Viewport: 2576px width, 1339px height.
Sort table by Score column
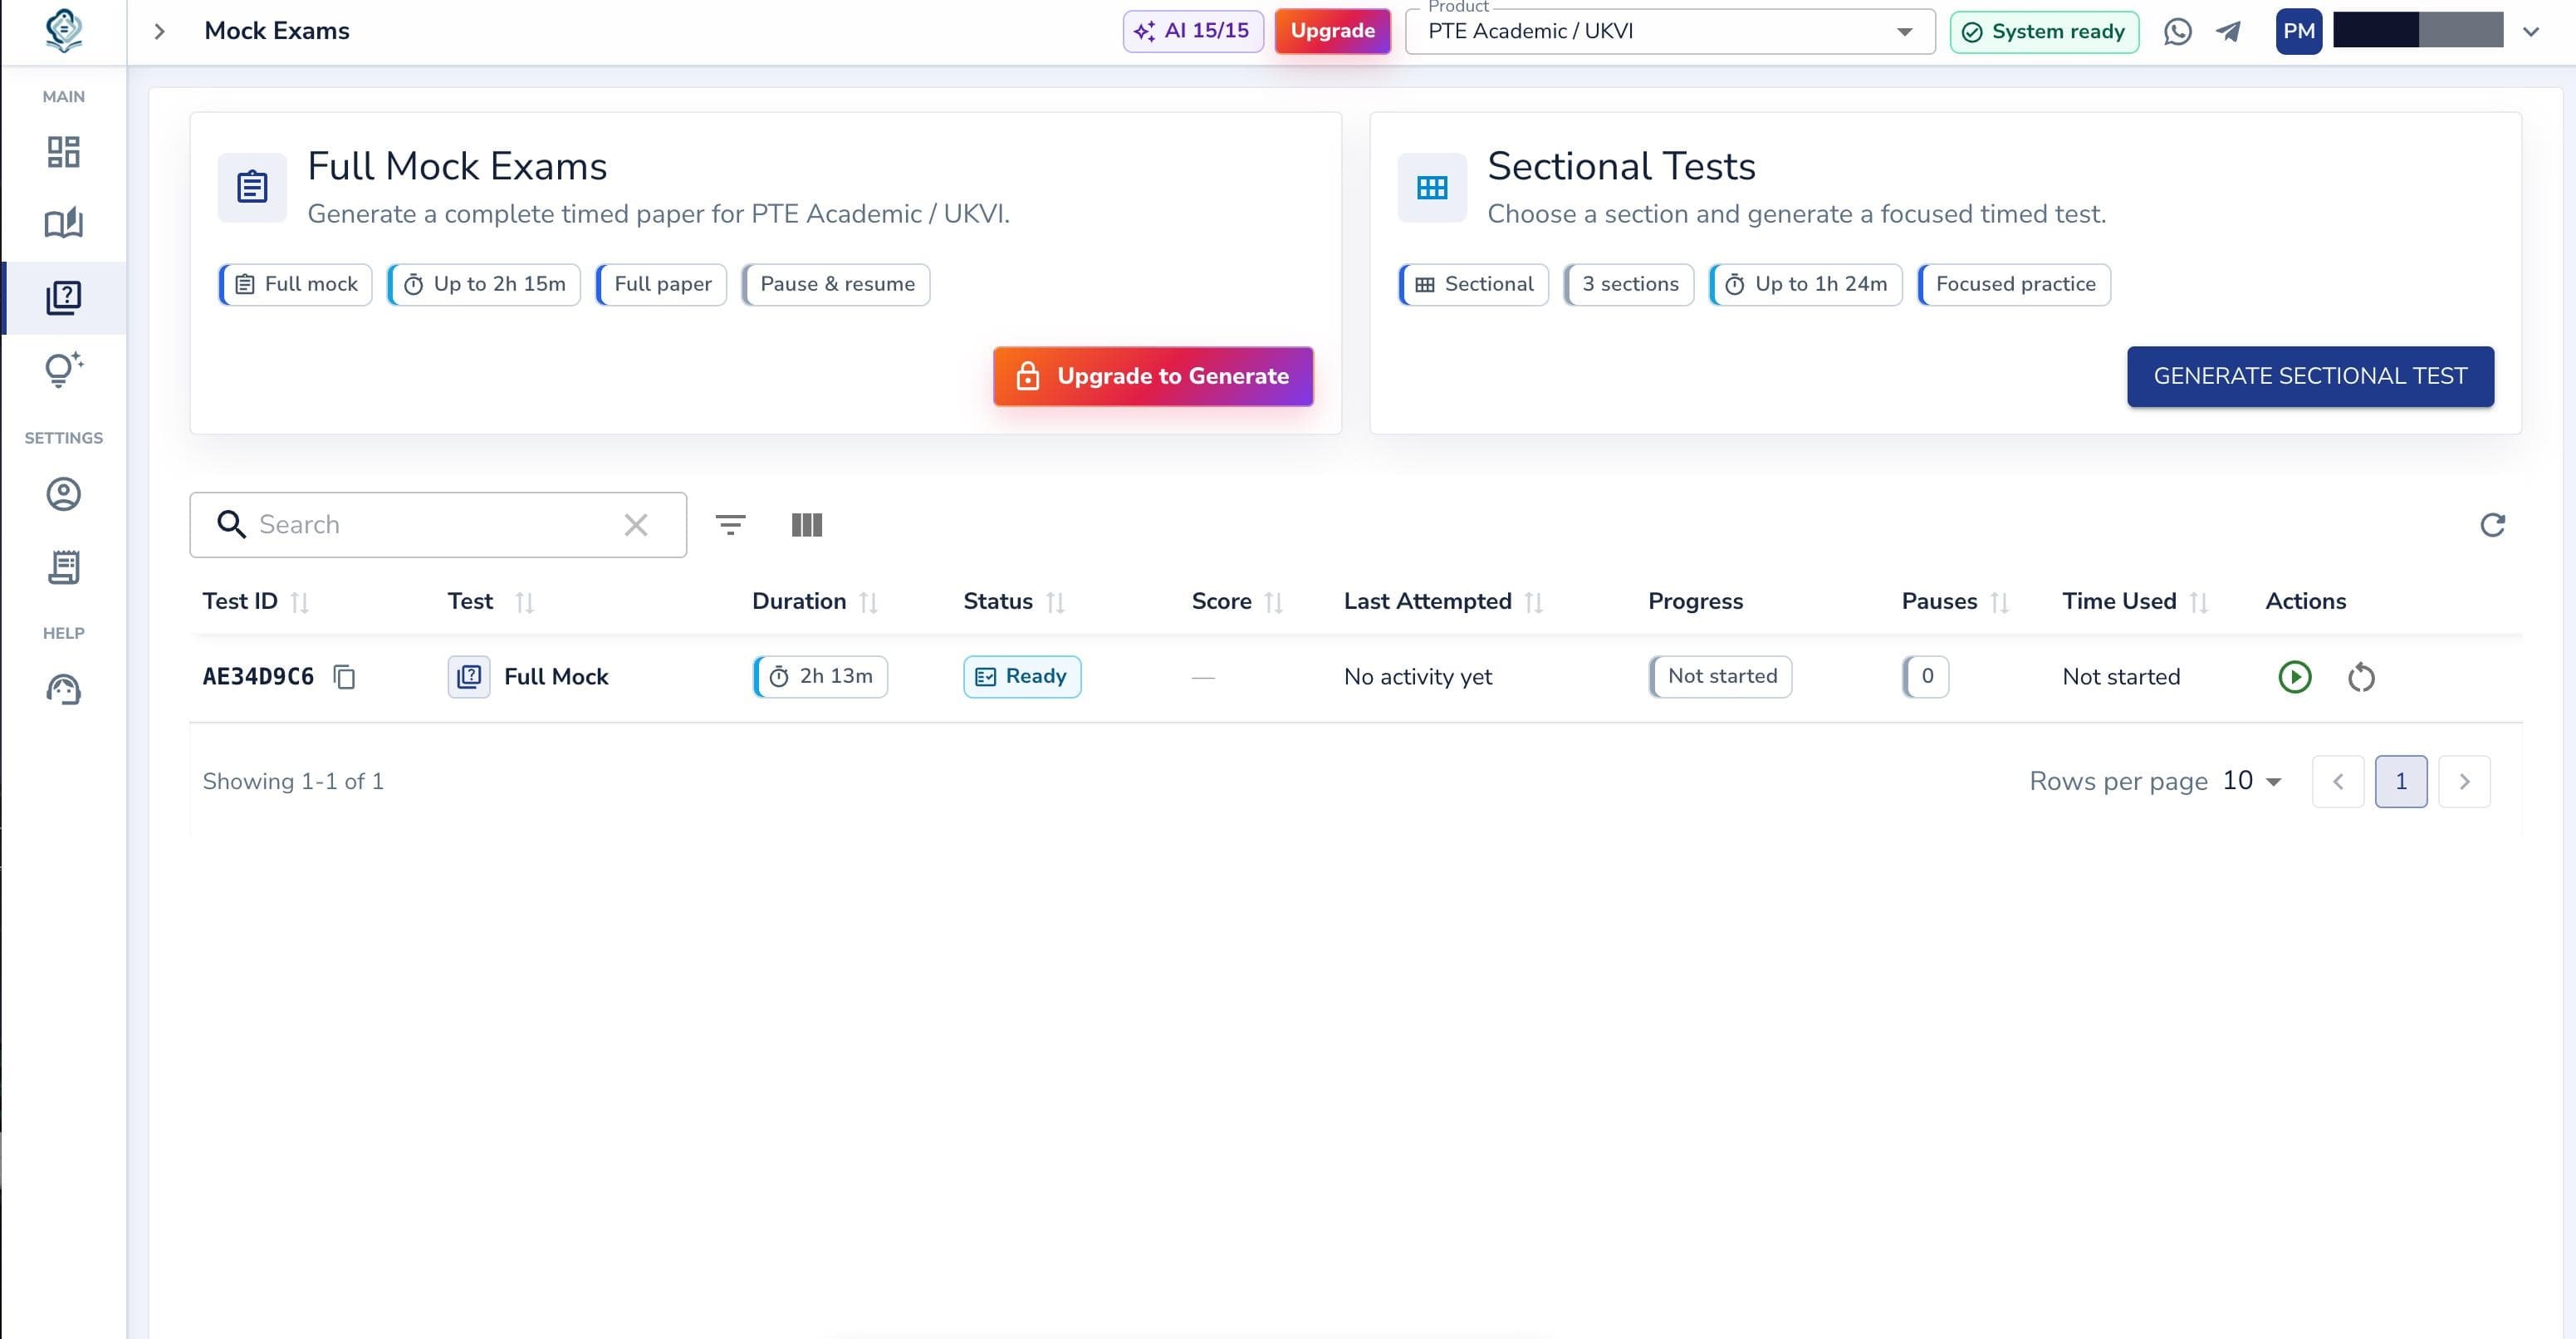(1273, 602)
